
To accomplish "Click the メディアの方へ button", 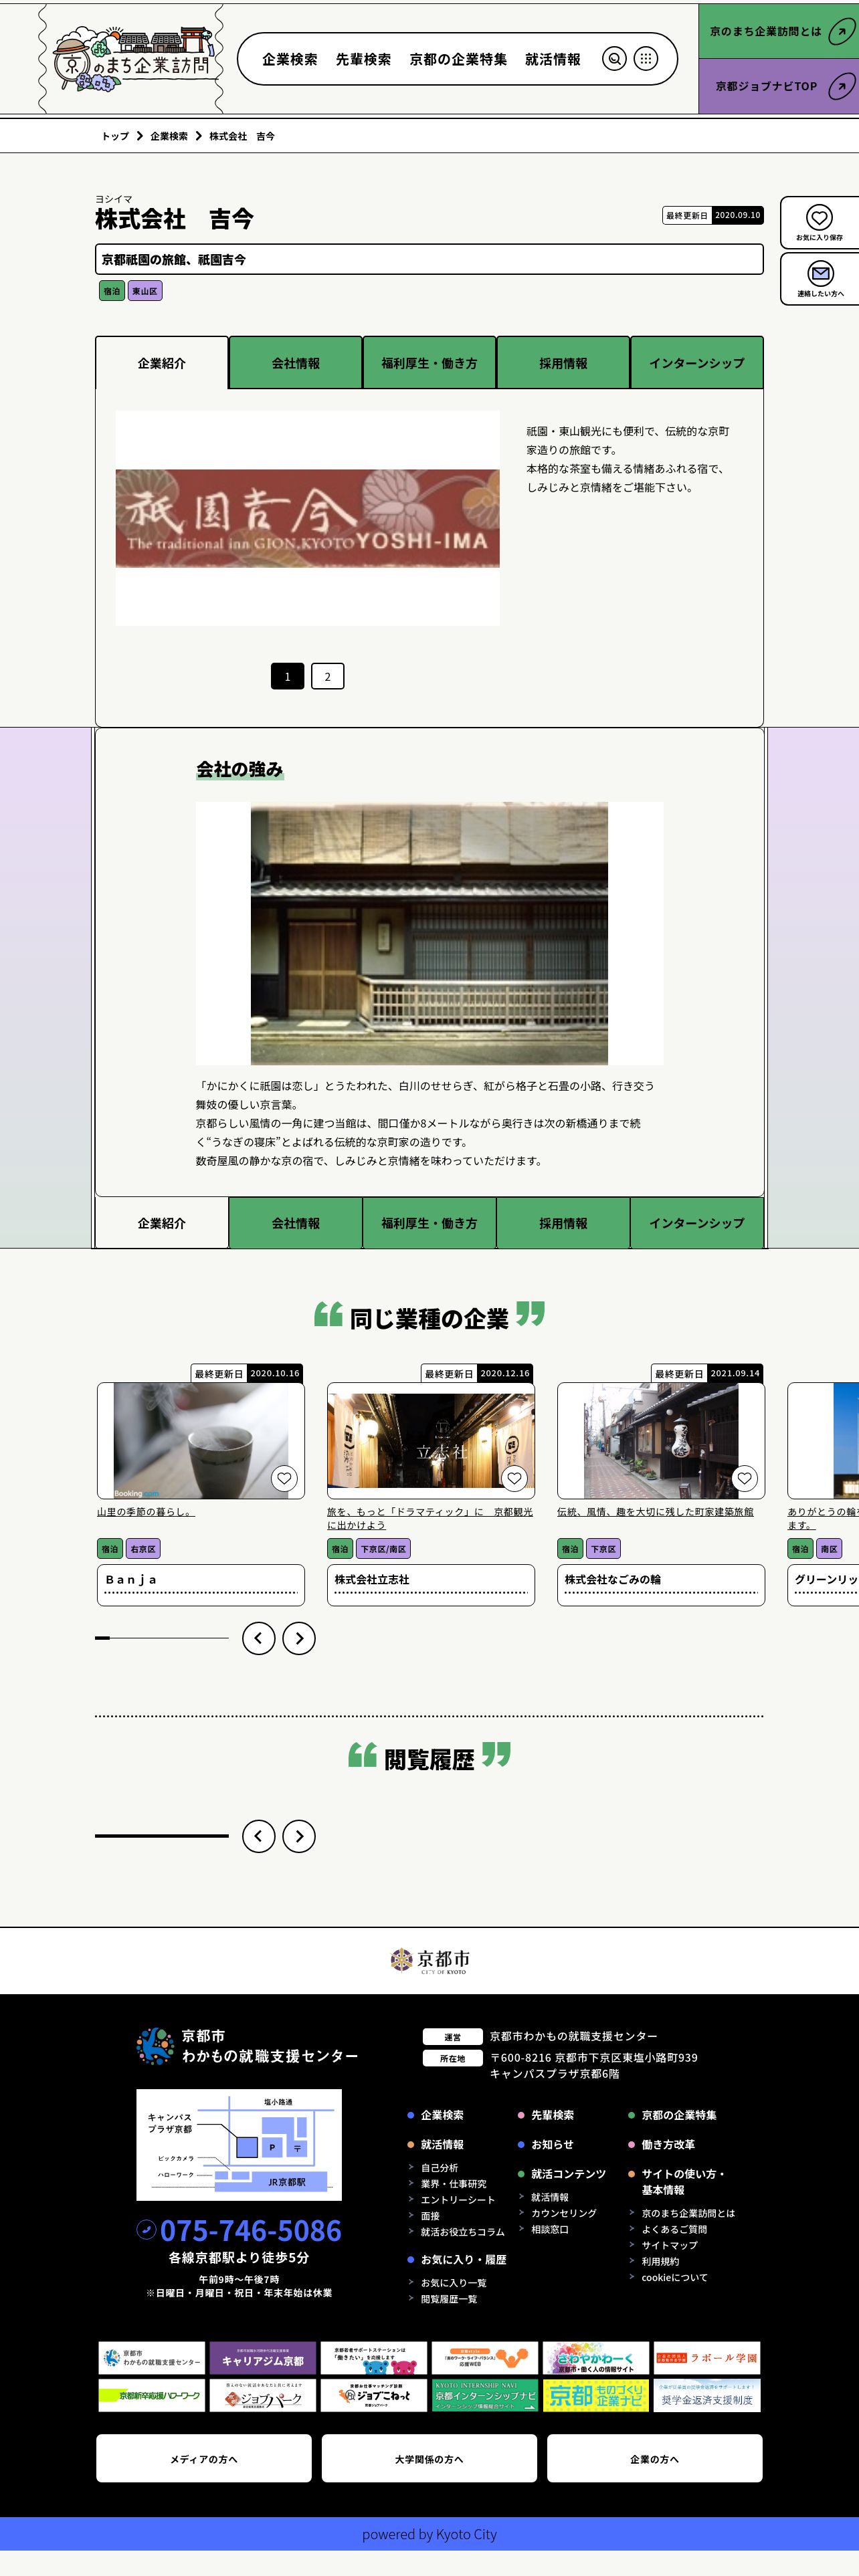I will (204, 2459).
